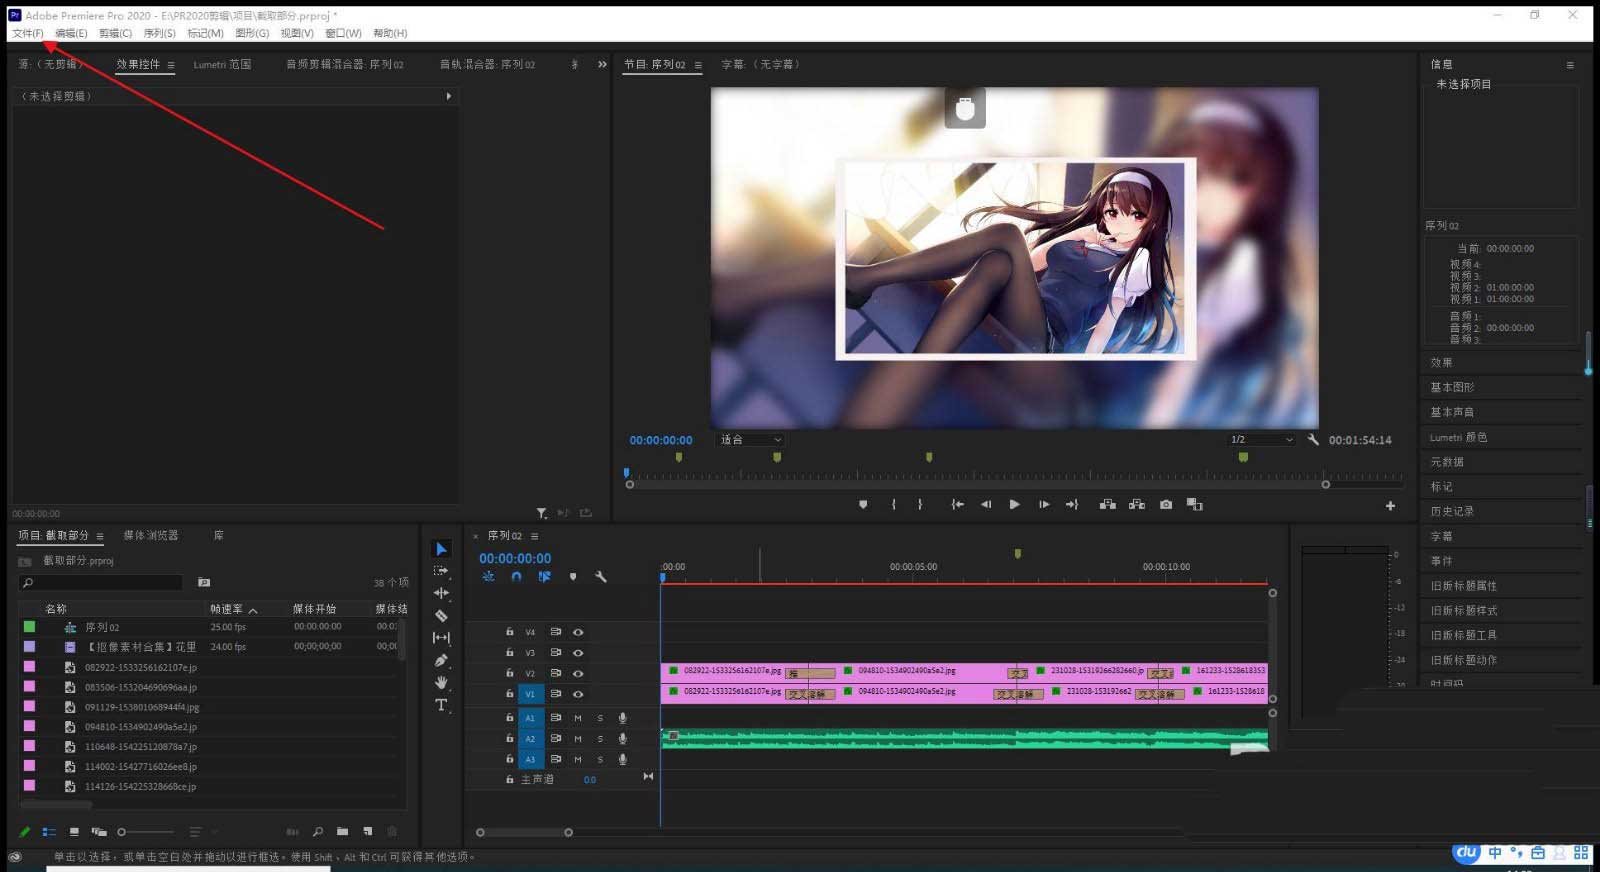Select the Hand tool

click(441, 682)
